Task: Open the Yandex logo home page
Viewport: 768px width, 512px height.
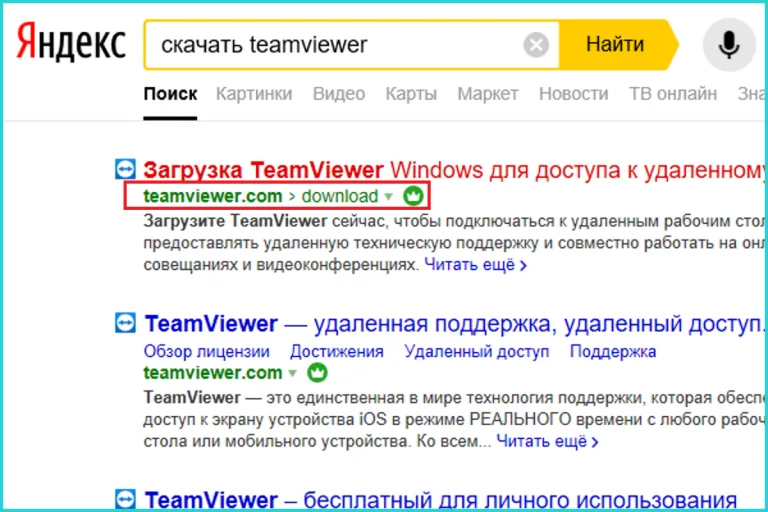Action: click(x=72, y=42)
